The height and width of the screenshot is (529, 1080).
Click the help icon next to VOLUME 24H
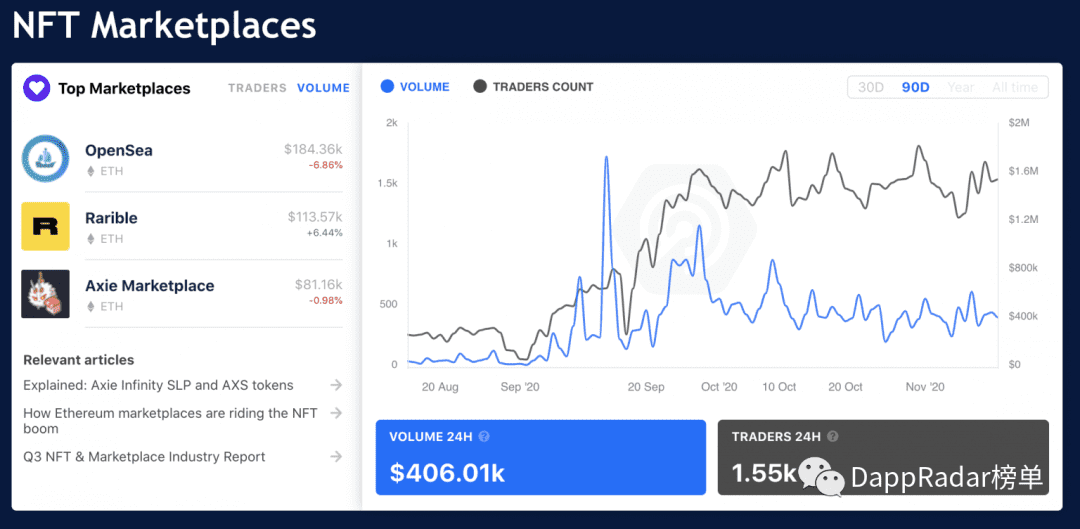click(484, 436)
